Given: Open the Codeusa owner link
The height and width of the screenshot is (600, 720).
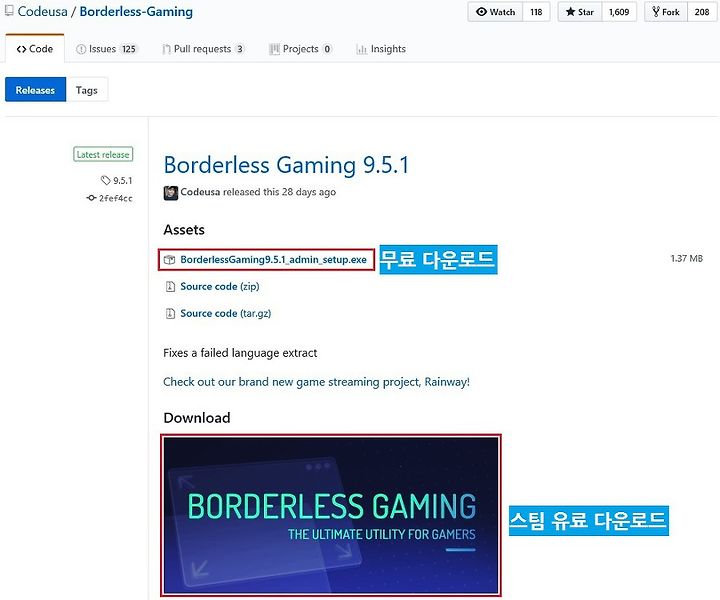Looking at the screenshot, I should point(43,11).
